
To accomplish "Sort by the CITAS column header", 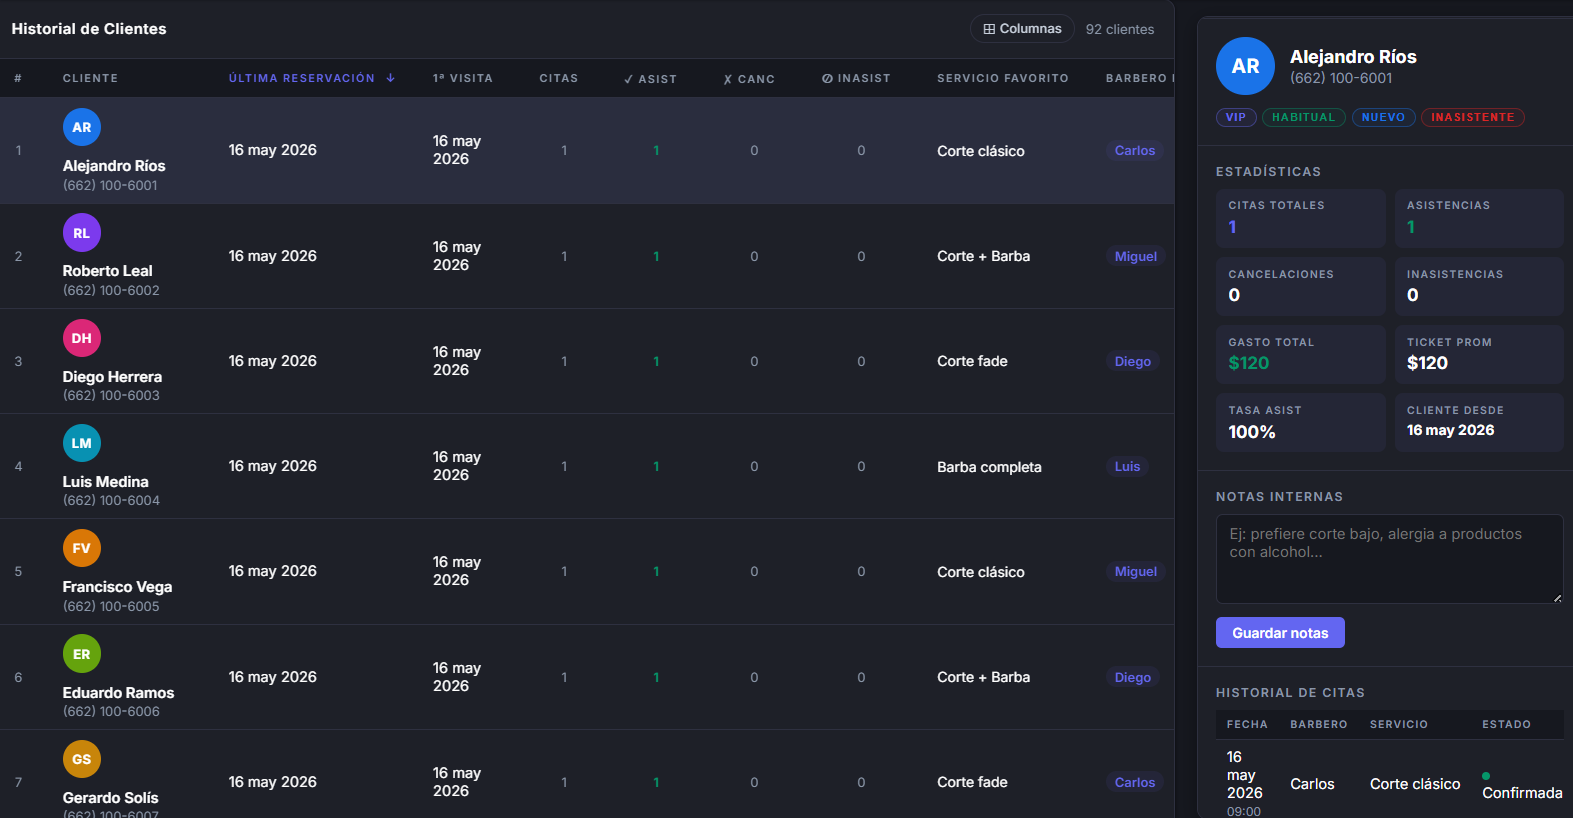I will pos(559,78).
